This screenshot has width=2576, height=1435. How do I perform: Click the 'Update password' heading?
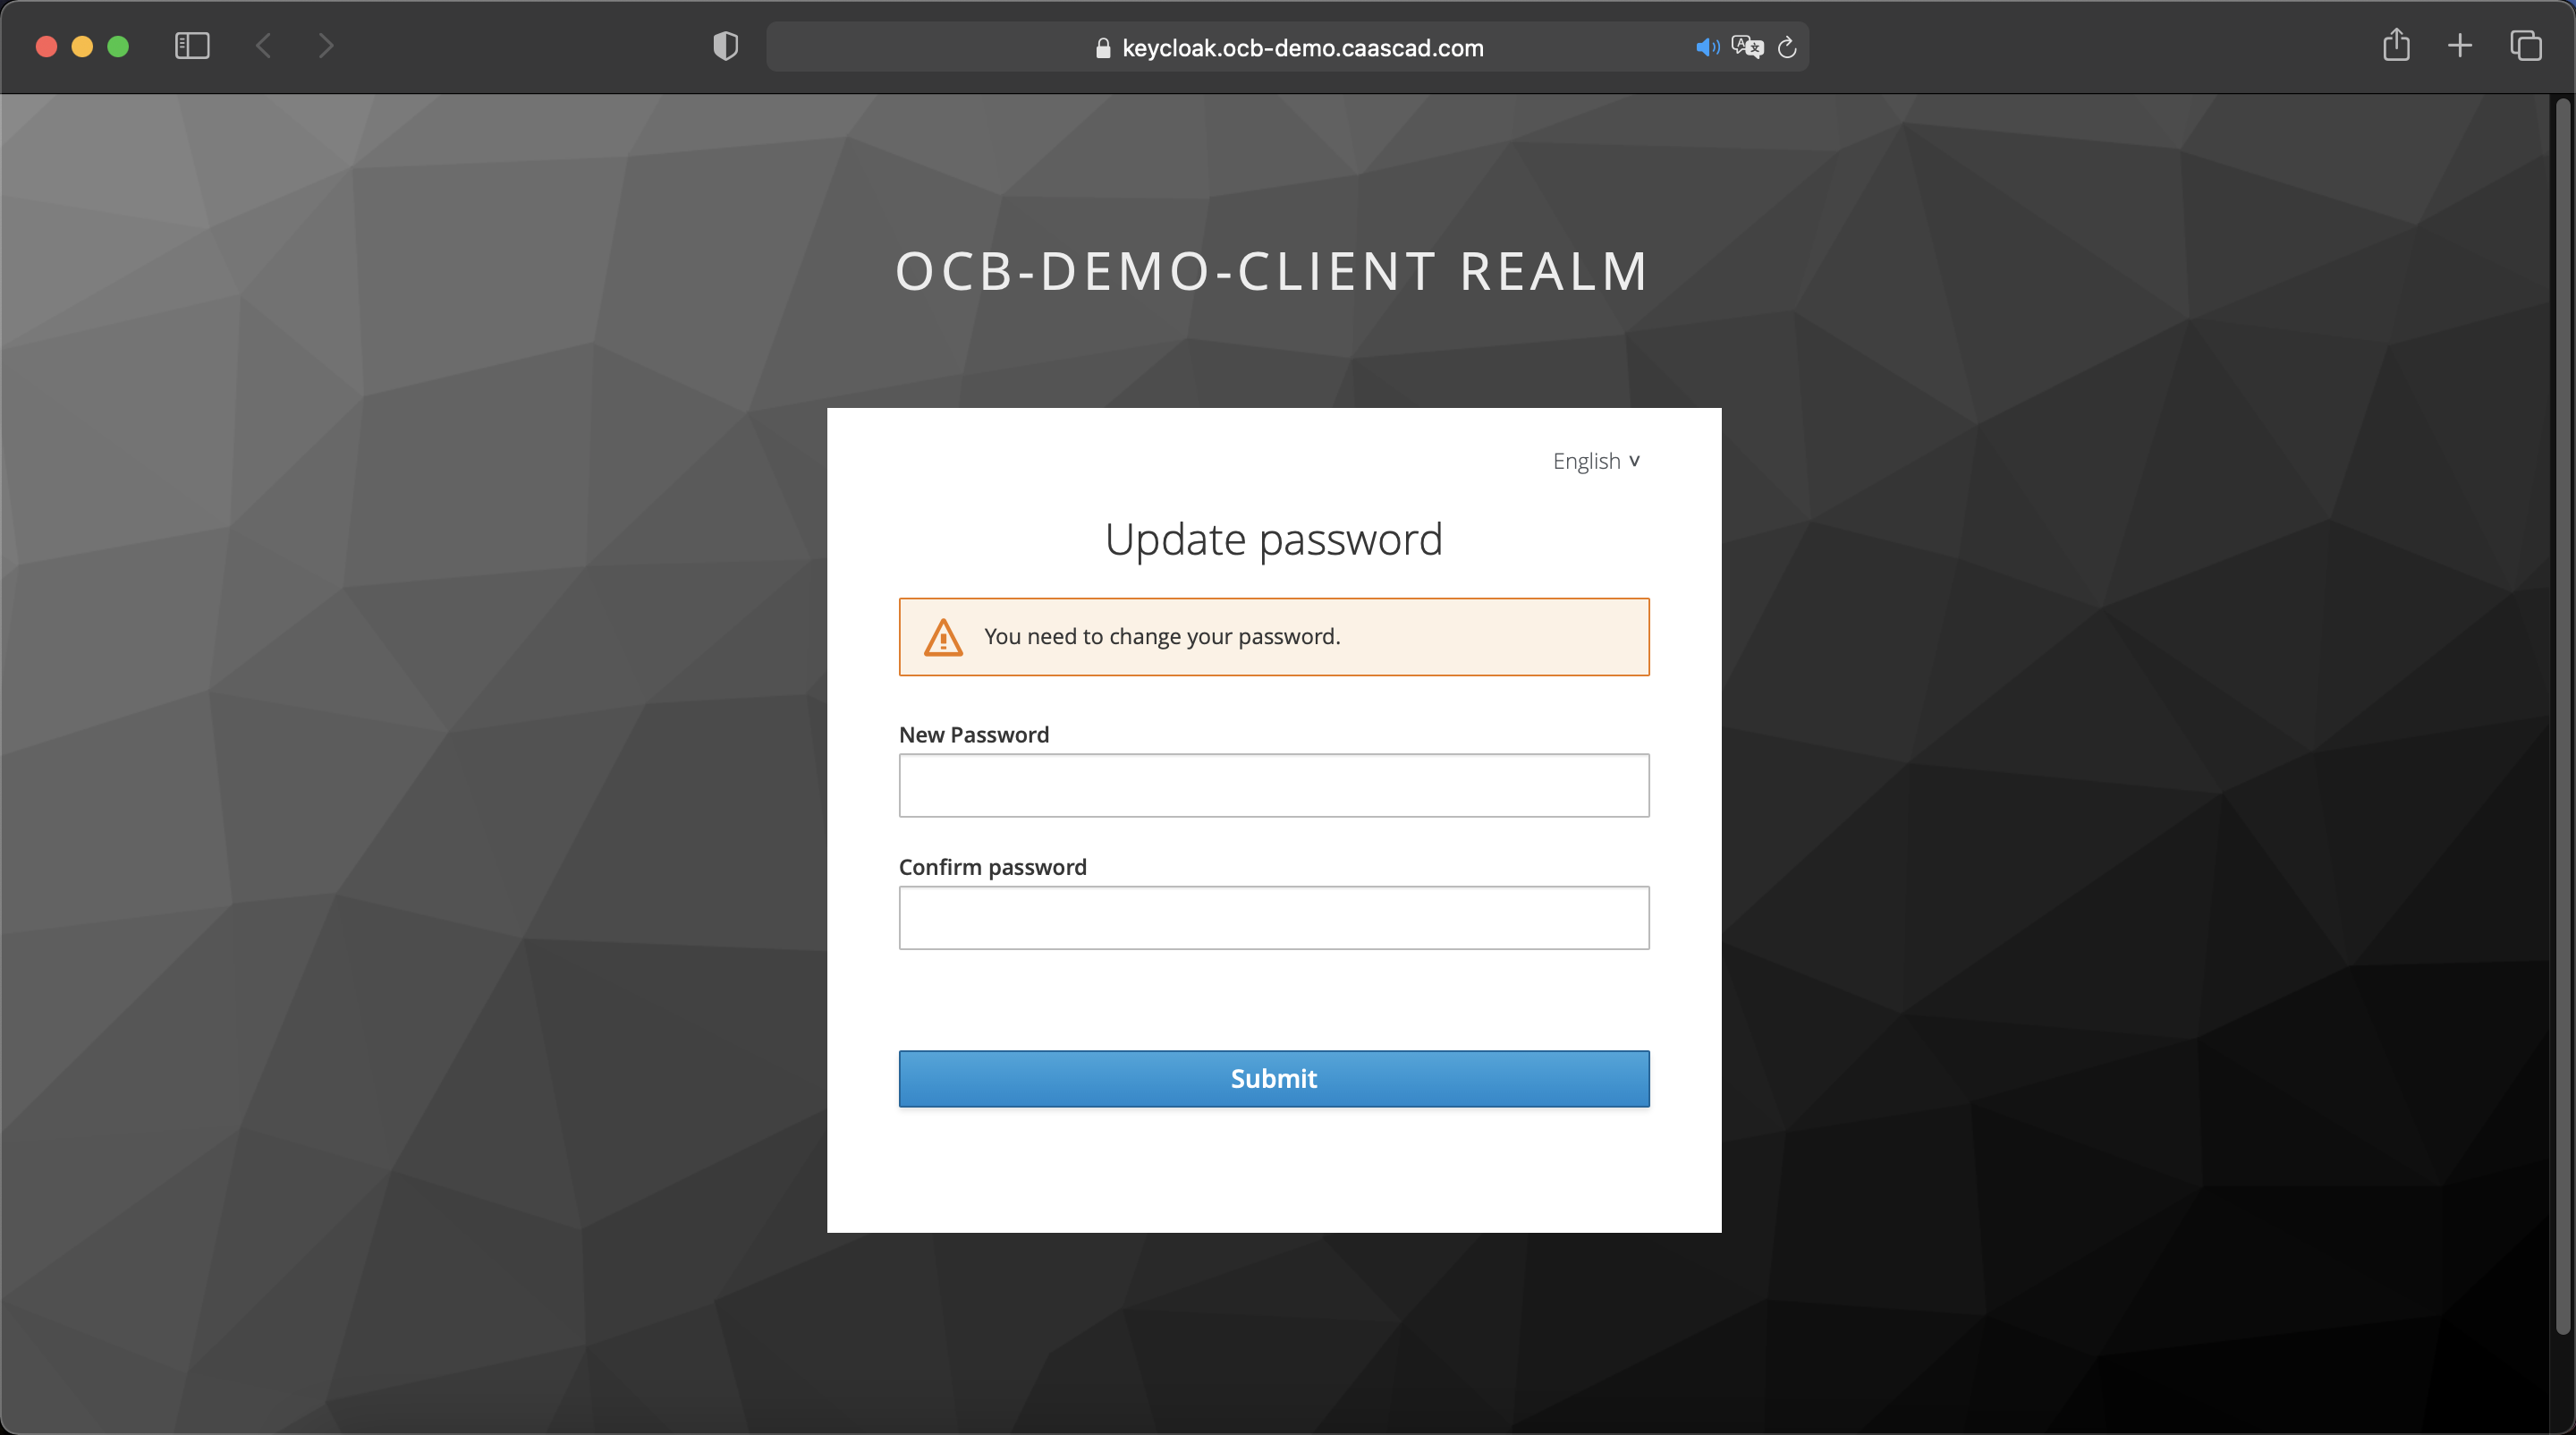pos(1274,540)
